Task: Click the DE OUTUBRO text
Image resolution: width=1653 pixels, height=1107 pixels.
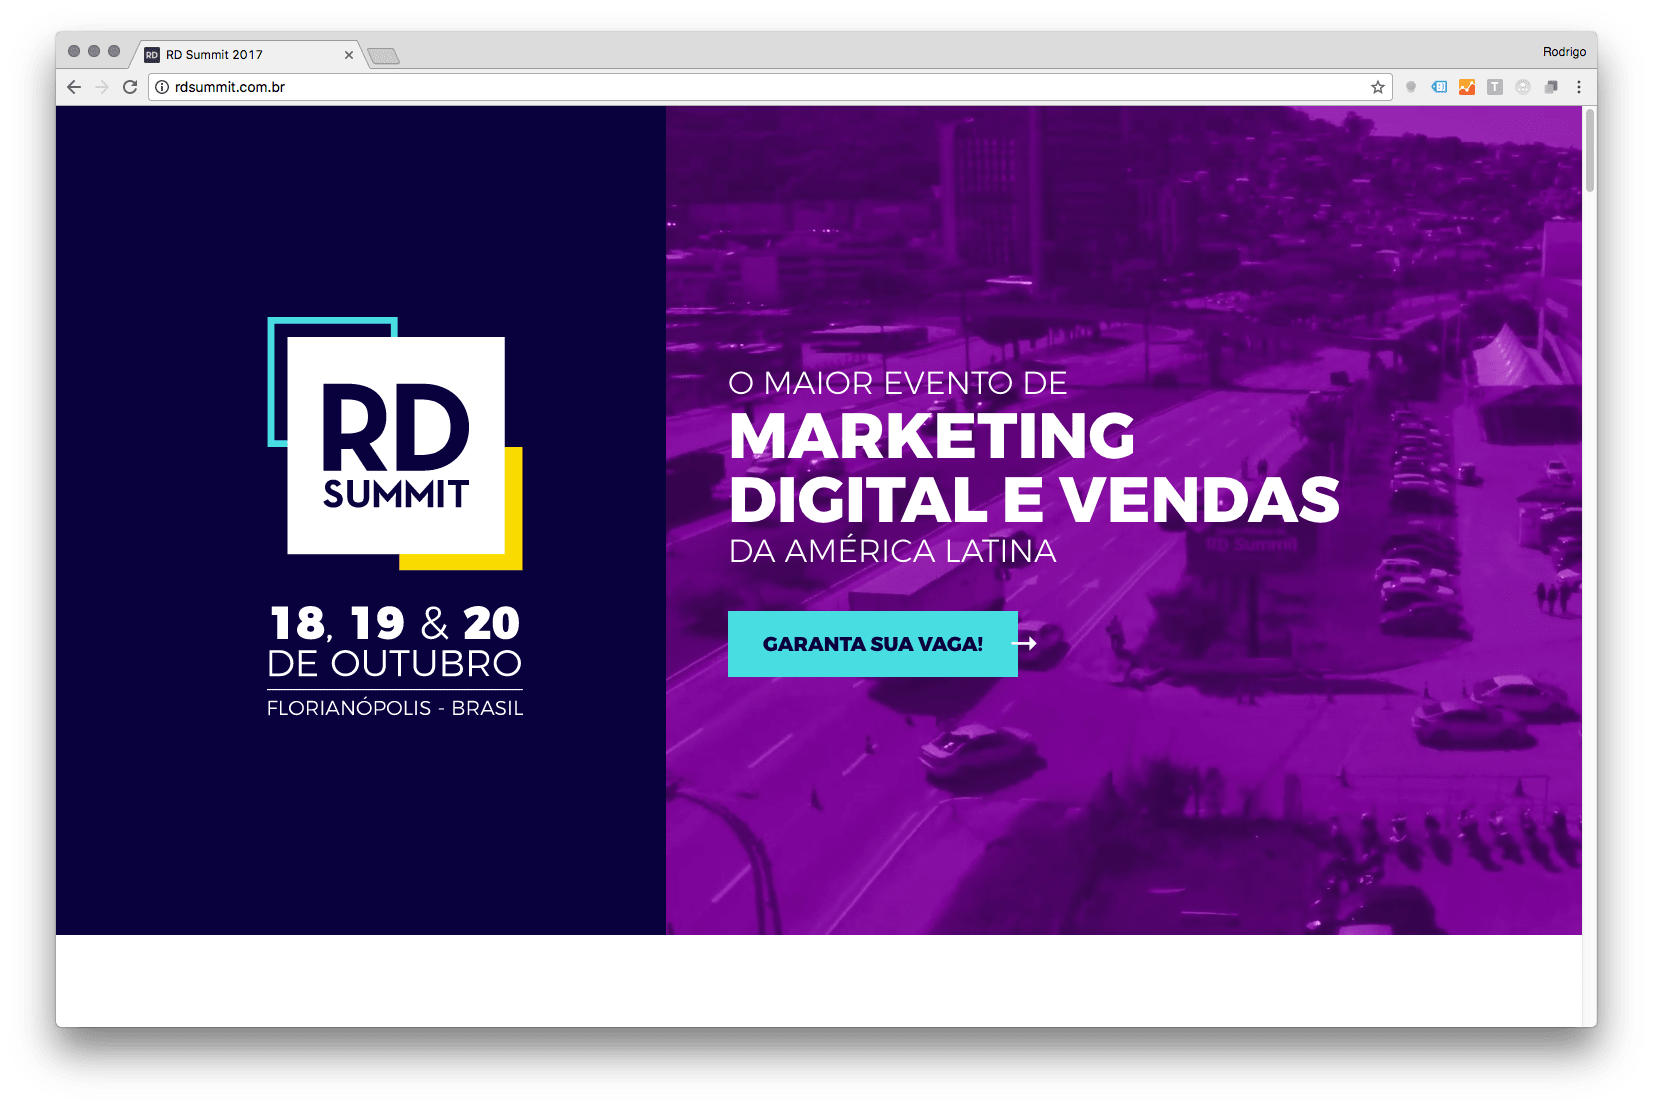Action: point(395,663)
